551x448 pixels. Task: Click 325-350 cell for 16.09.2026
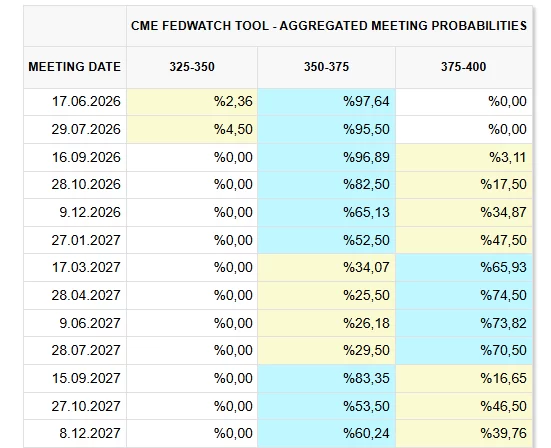(192, 157)
